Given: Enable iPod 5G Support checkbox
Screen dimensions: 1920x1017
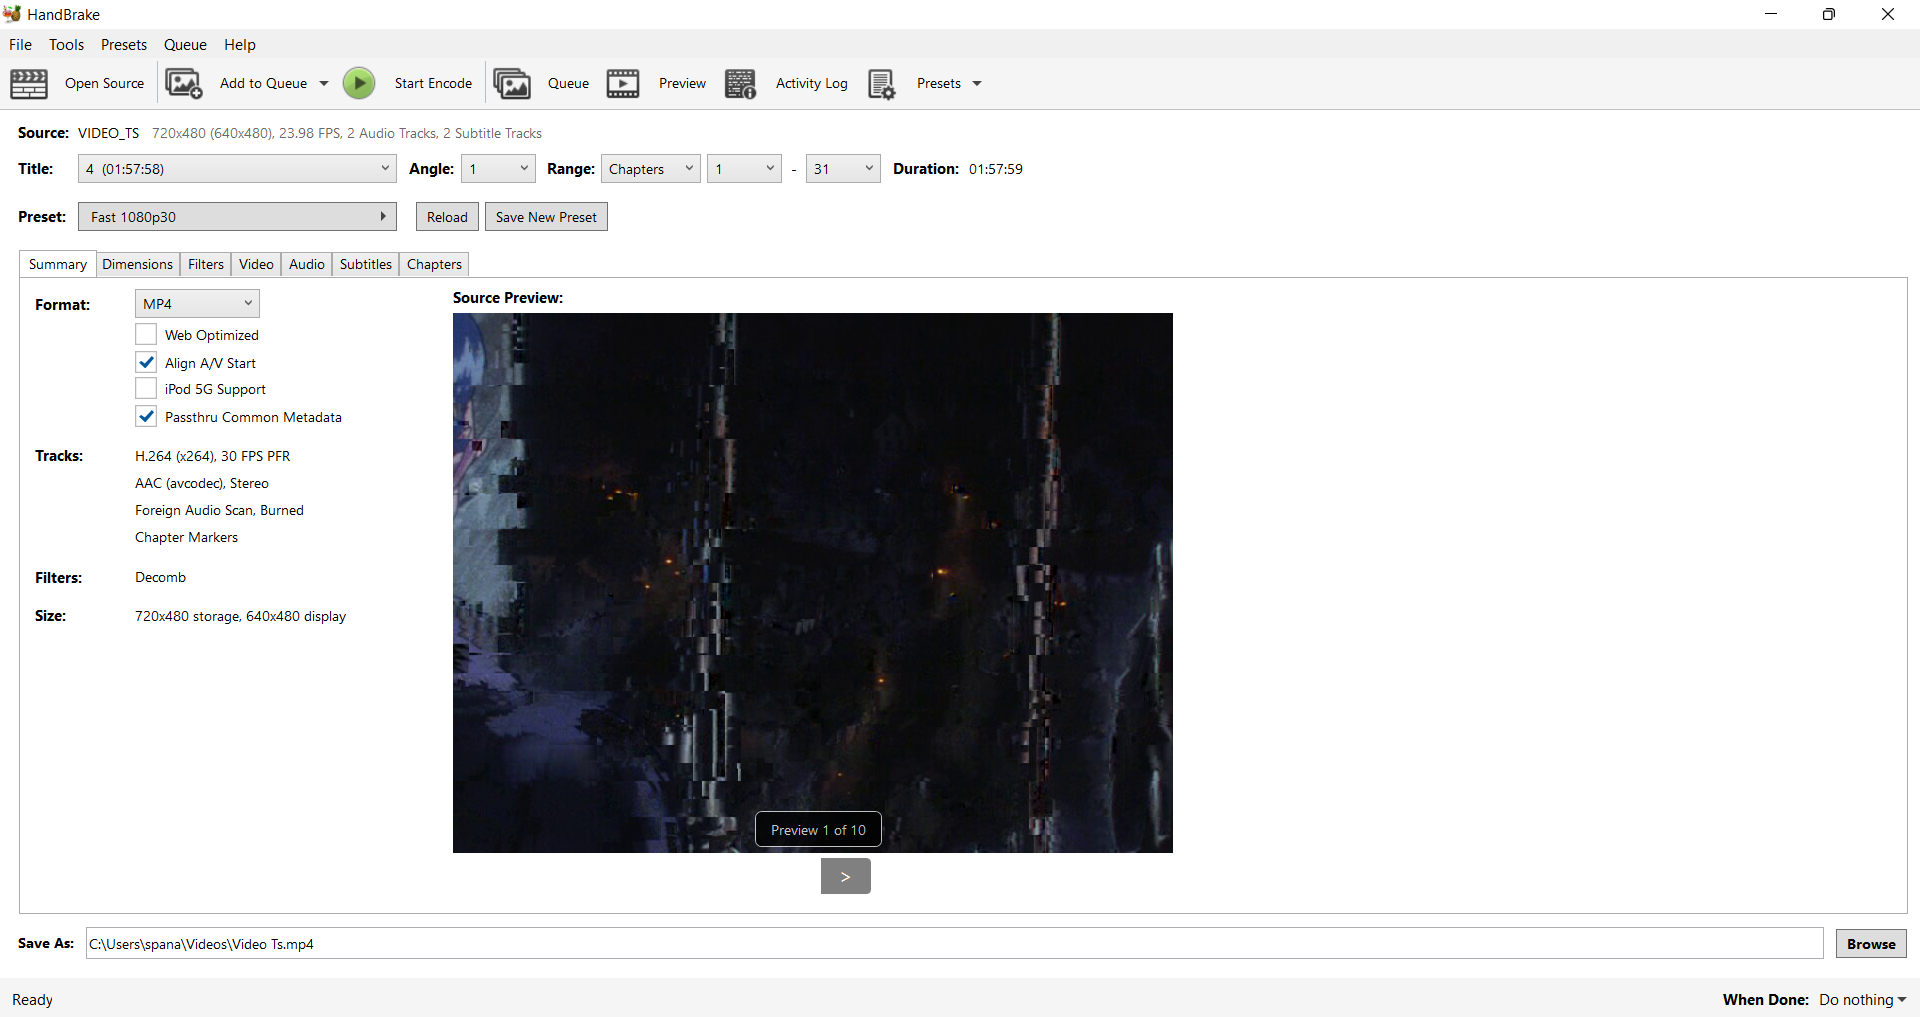Looking at the screenshot, I should tap(146, 389).
